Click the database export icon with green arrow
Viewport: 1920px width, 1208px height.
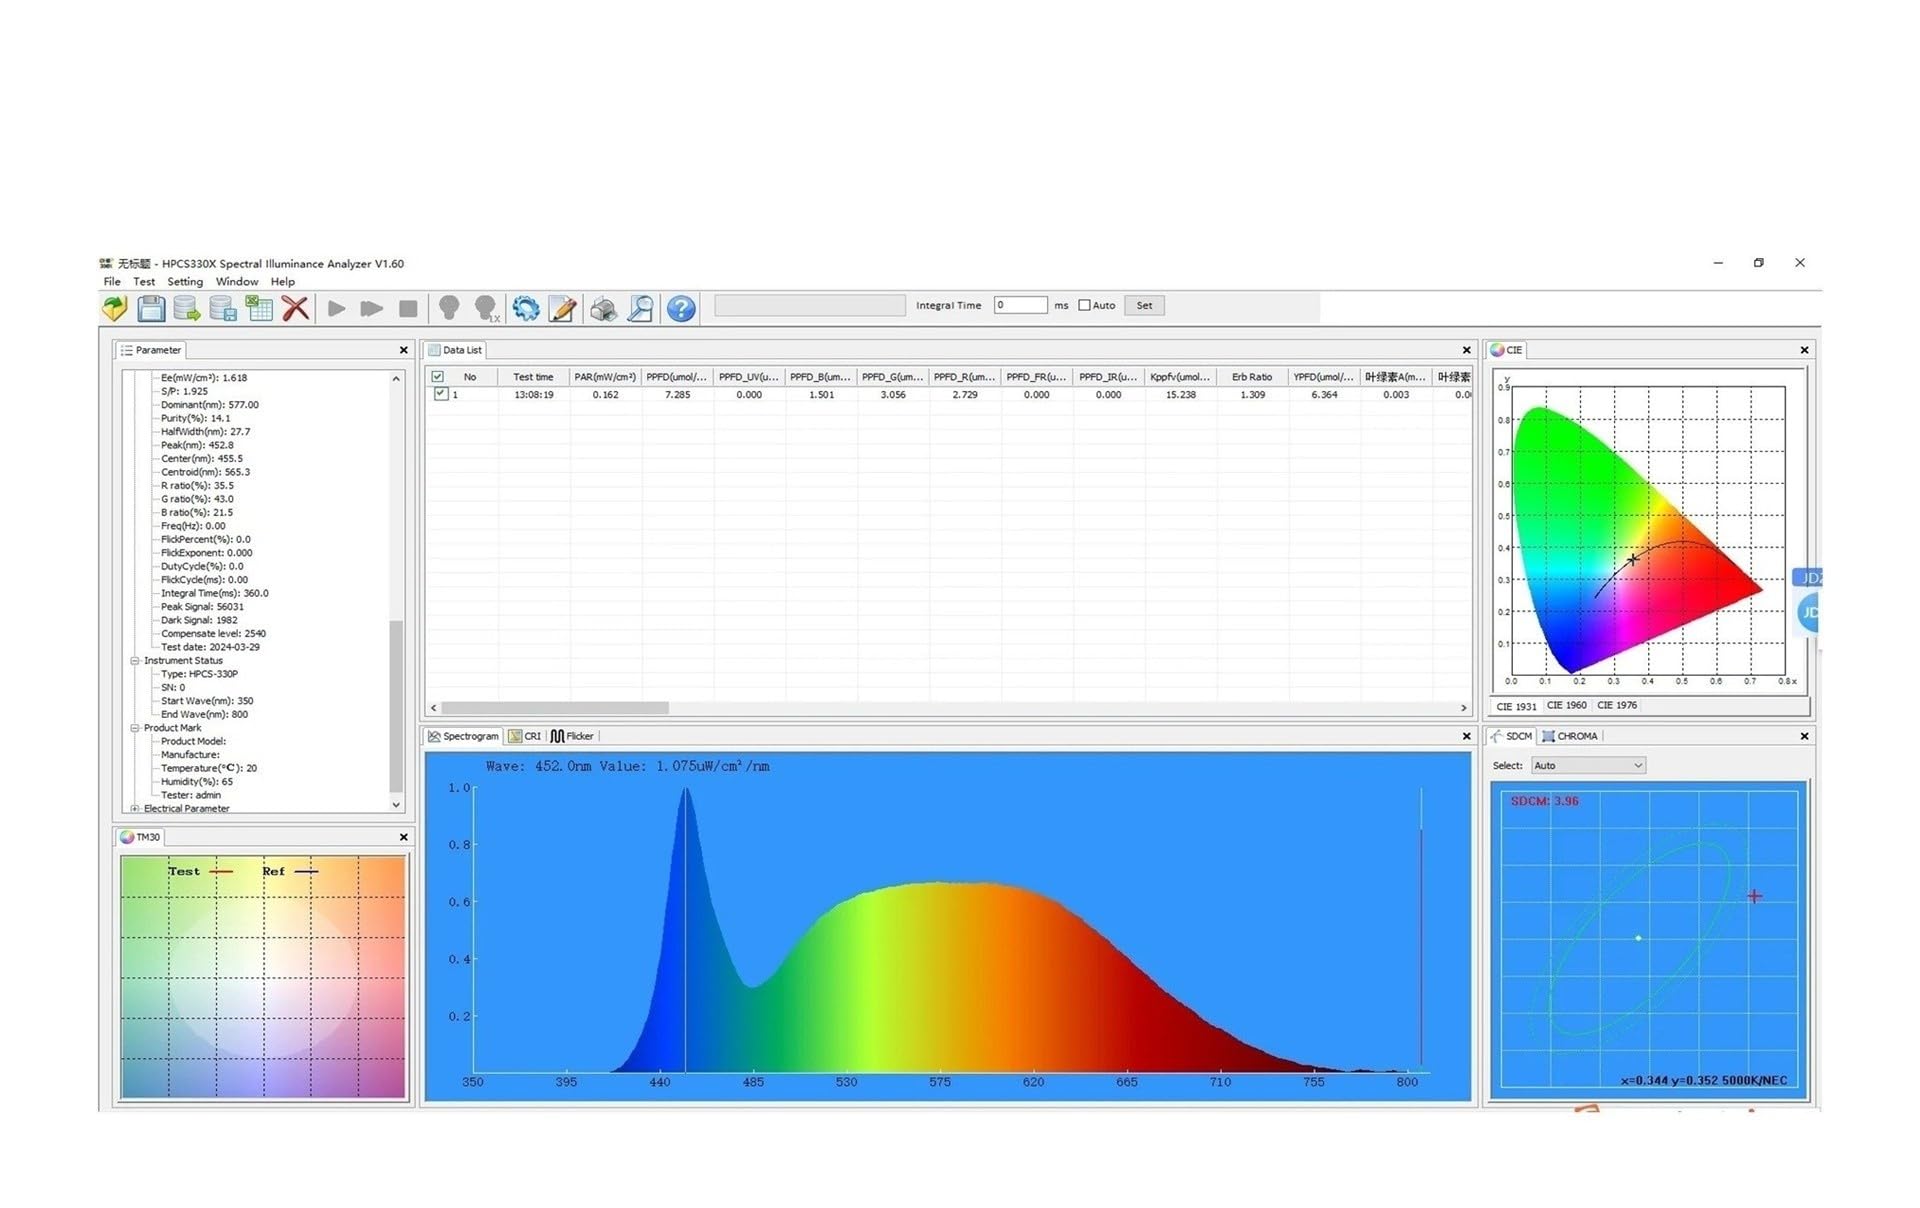(187, 308)
